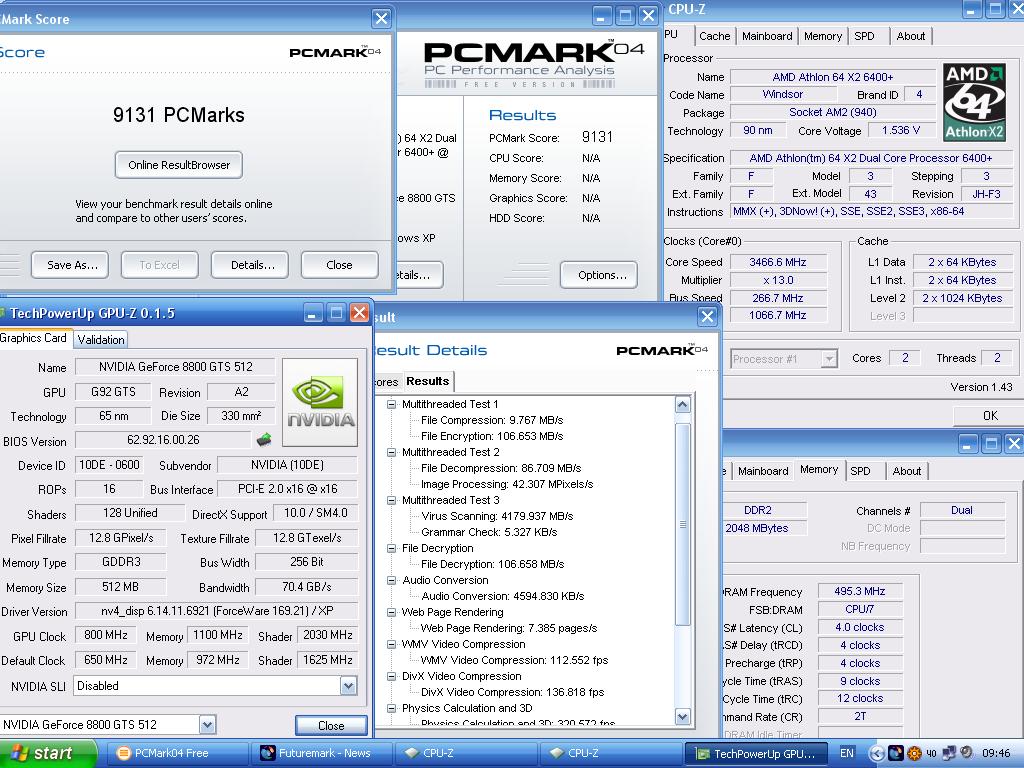Click the Core Speed value 3466.6 MHz
The image size is (1024, 768).
(778, 263)
